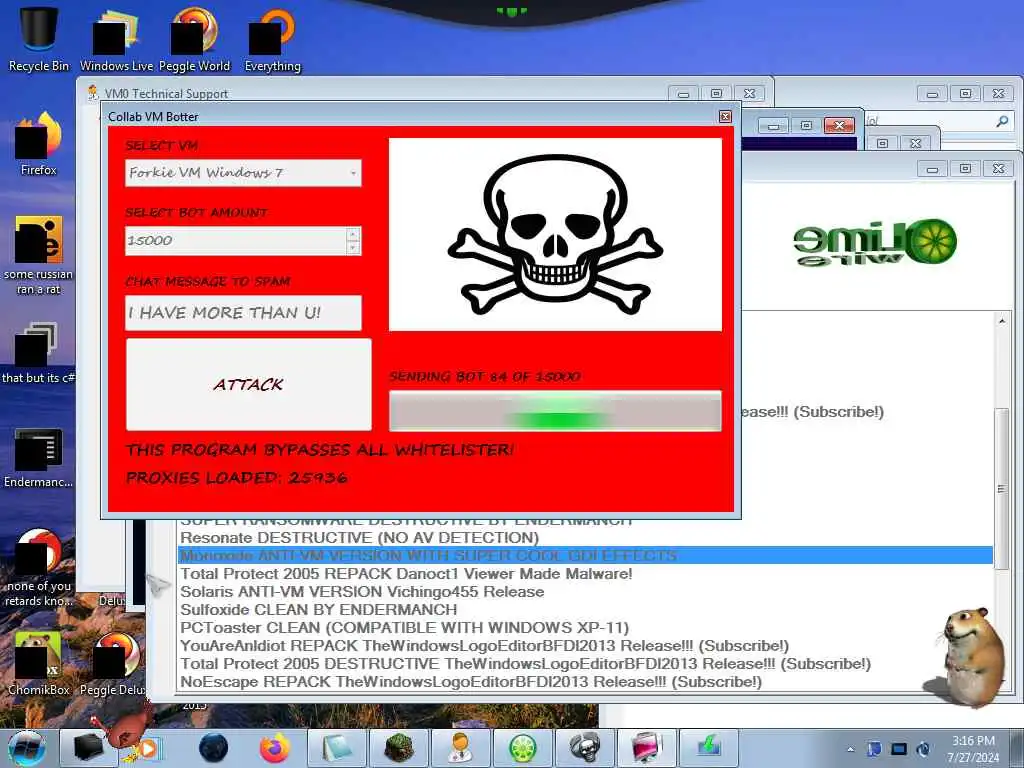Click the sending bot progress bar
Viewport: 1024px width, 768px height.
click(x=555, y=411)
